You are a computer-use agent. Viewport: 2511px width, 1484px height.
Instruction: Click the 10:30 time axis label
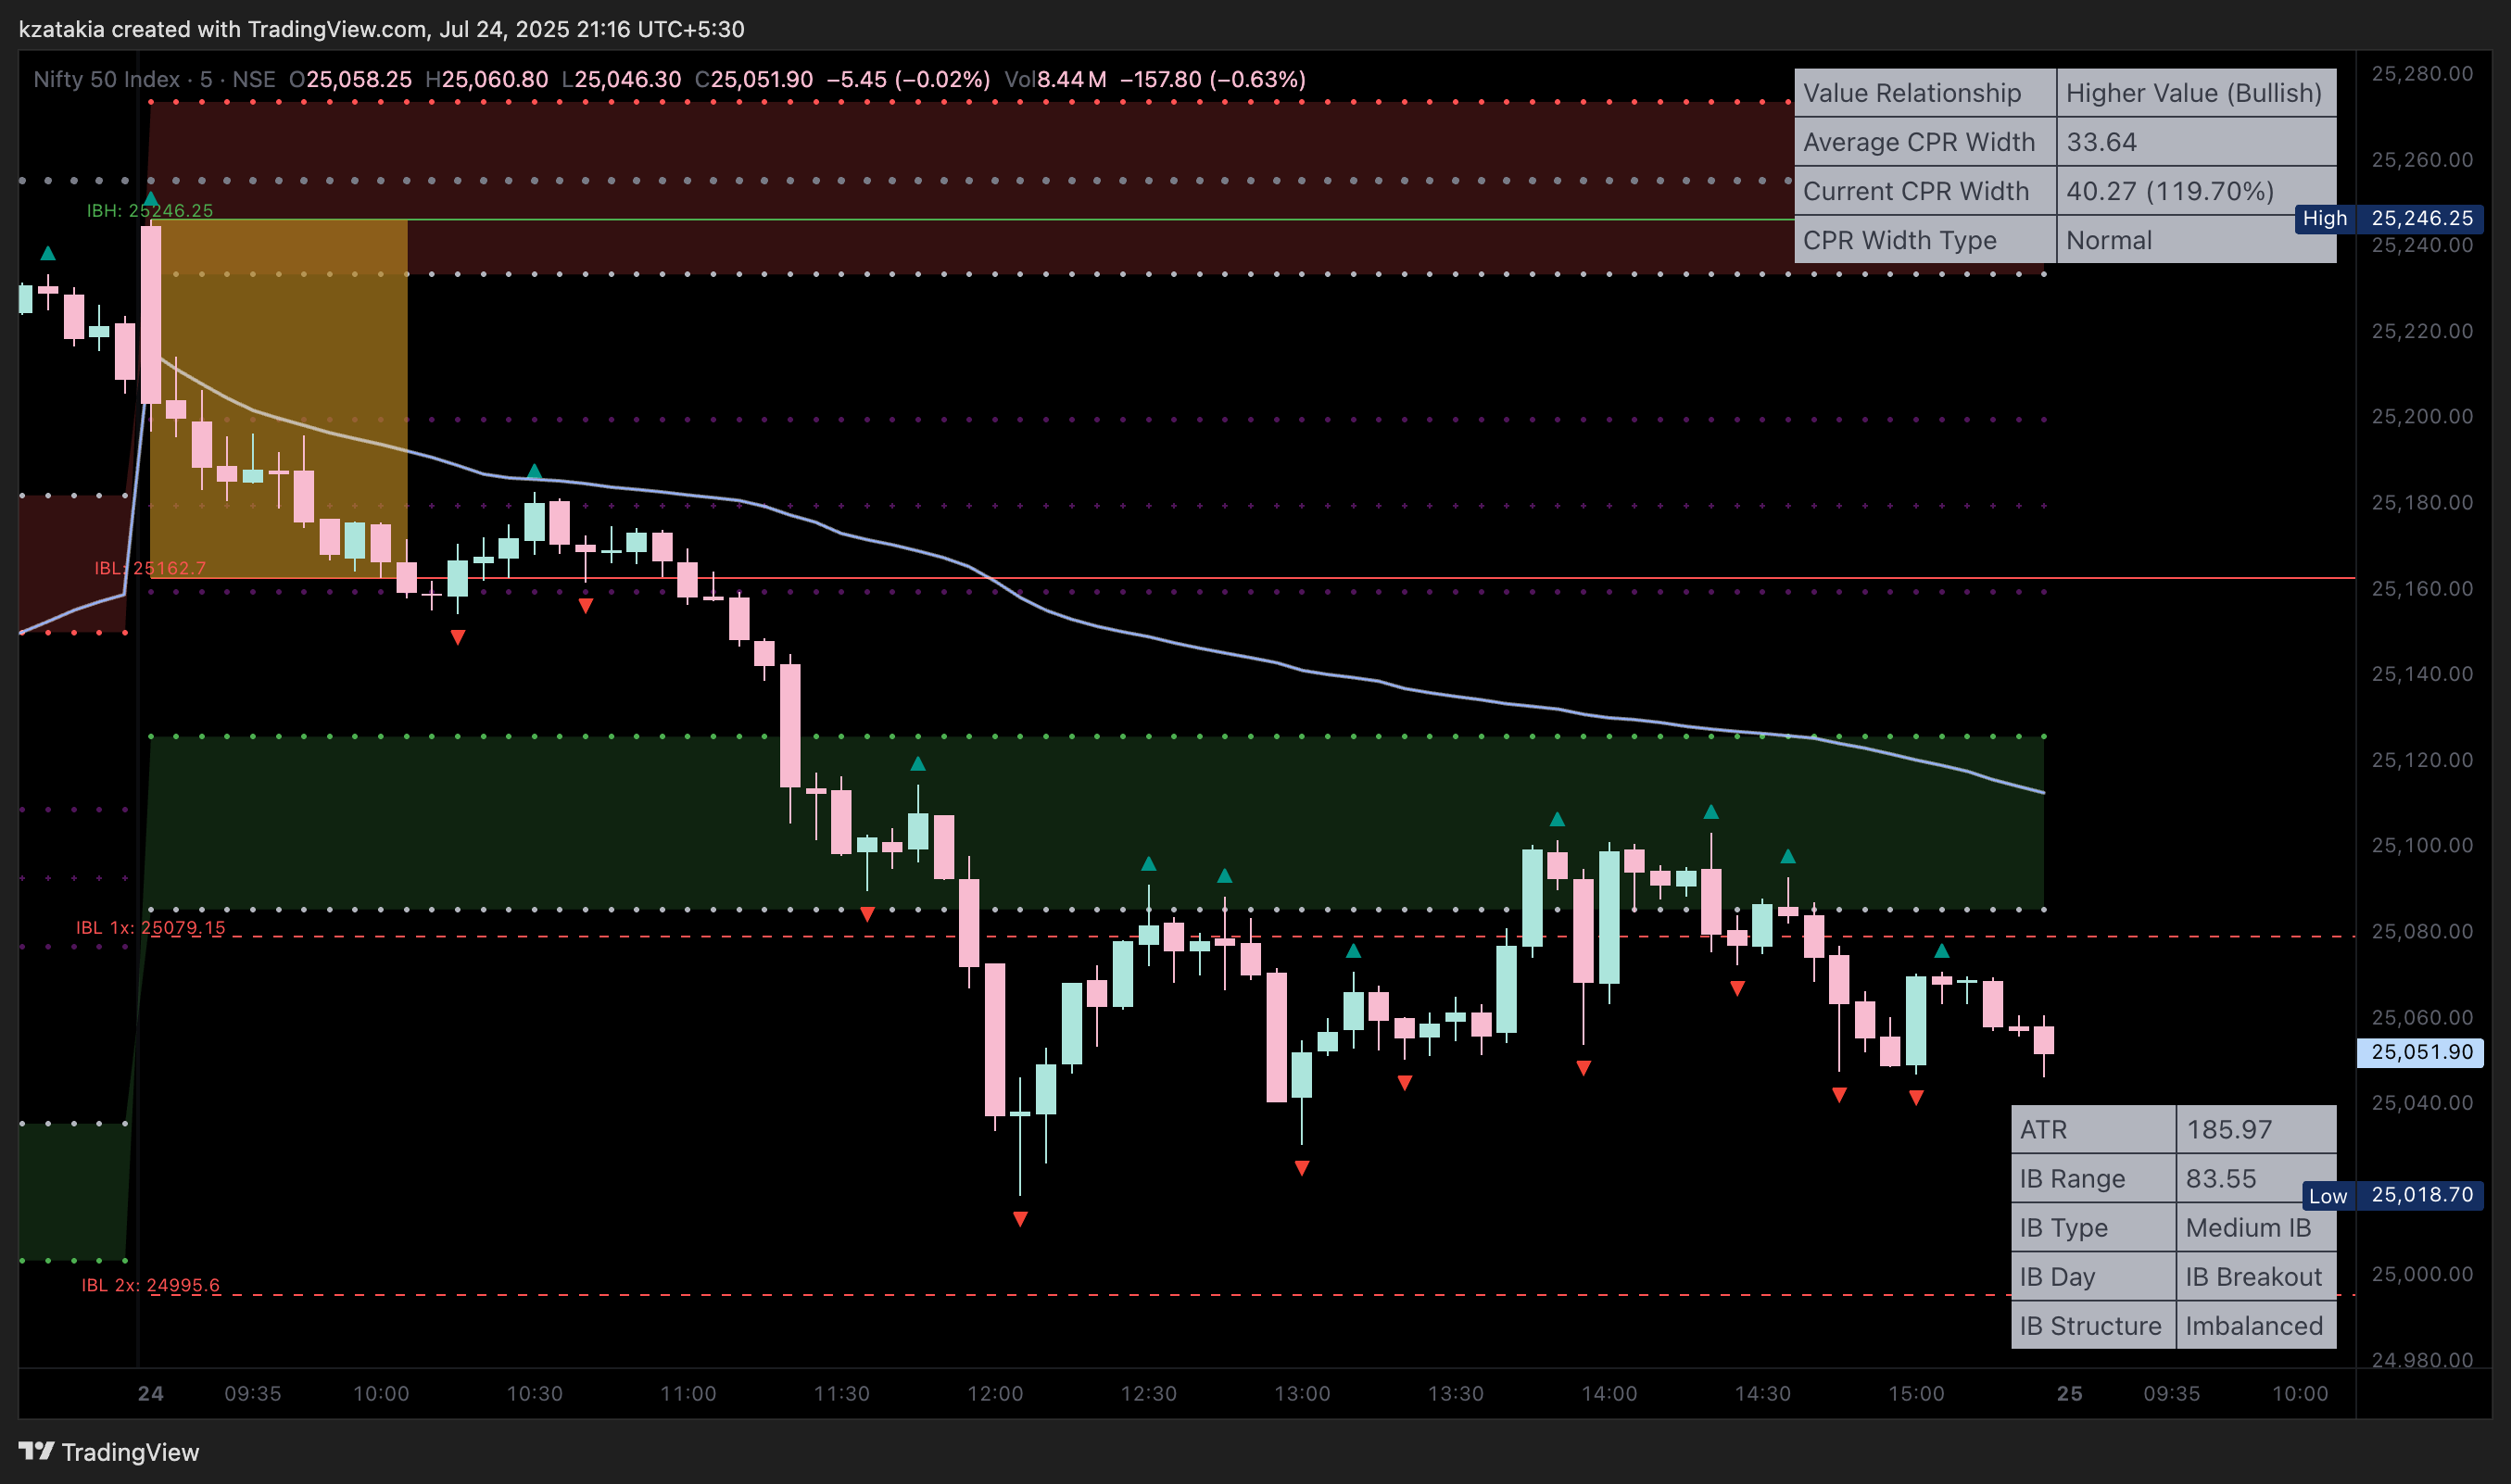click(x=535, y=1393)
